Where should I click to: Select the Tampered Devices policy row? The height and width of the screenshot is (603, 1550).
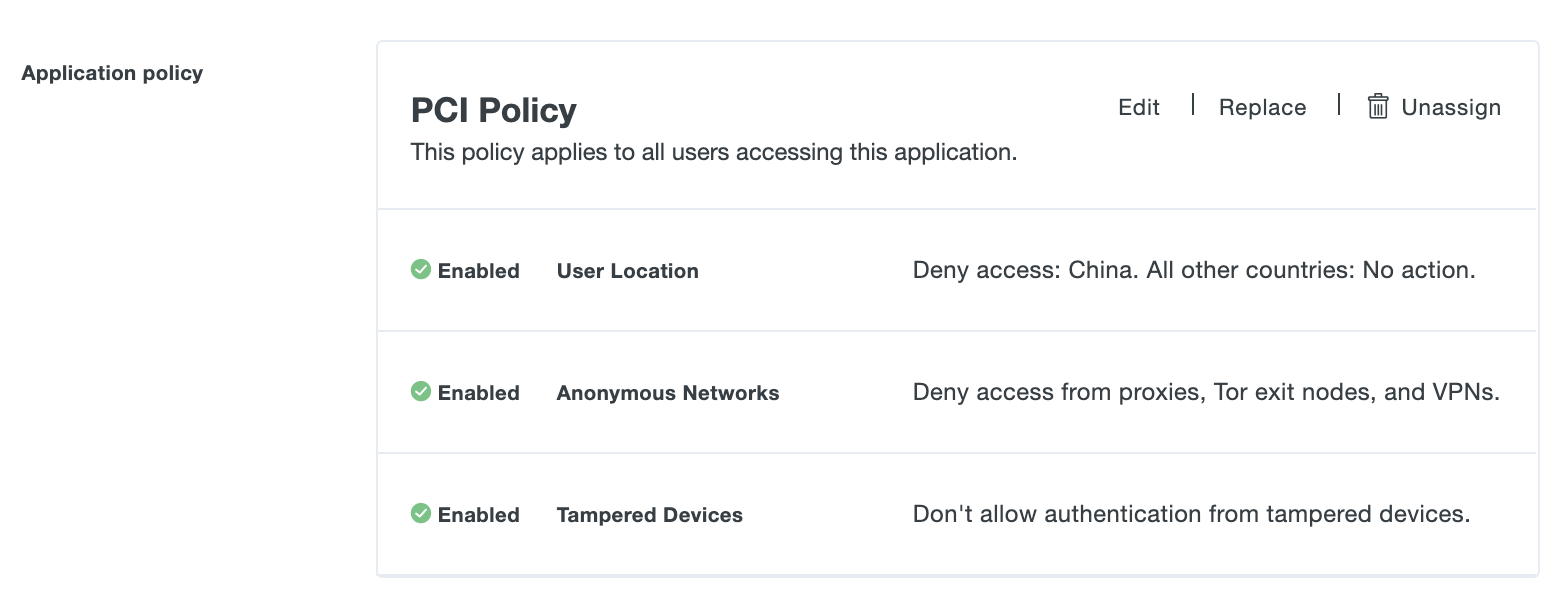(x=649, y=514)
